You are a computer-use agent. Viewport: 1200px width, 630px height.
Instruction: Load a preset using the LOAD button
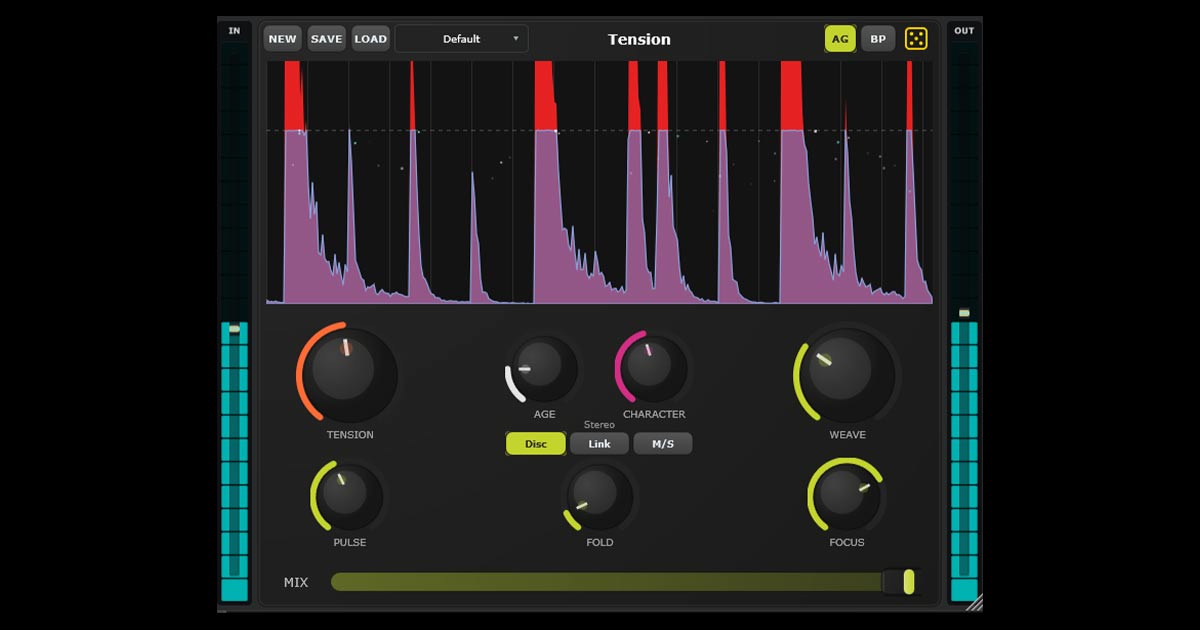(x=370, y=38)
